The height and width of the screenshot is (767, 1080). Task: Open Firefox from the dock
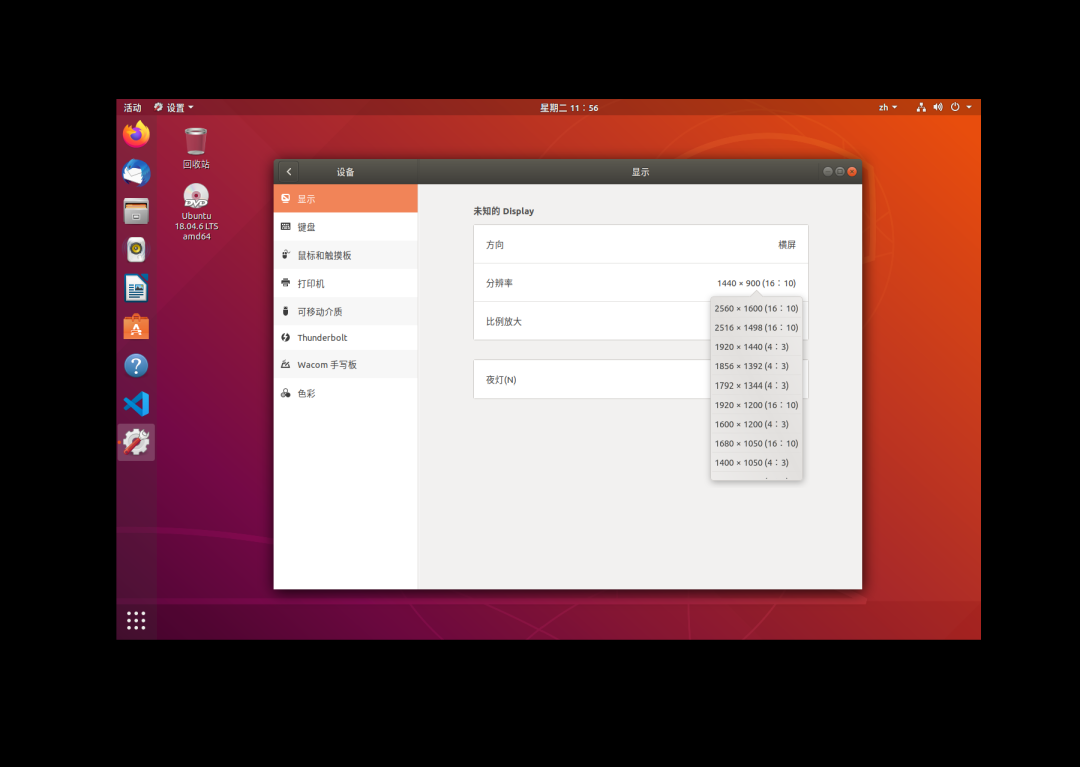136,134
